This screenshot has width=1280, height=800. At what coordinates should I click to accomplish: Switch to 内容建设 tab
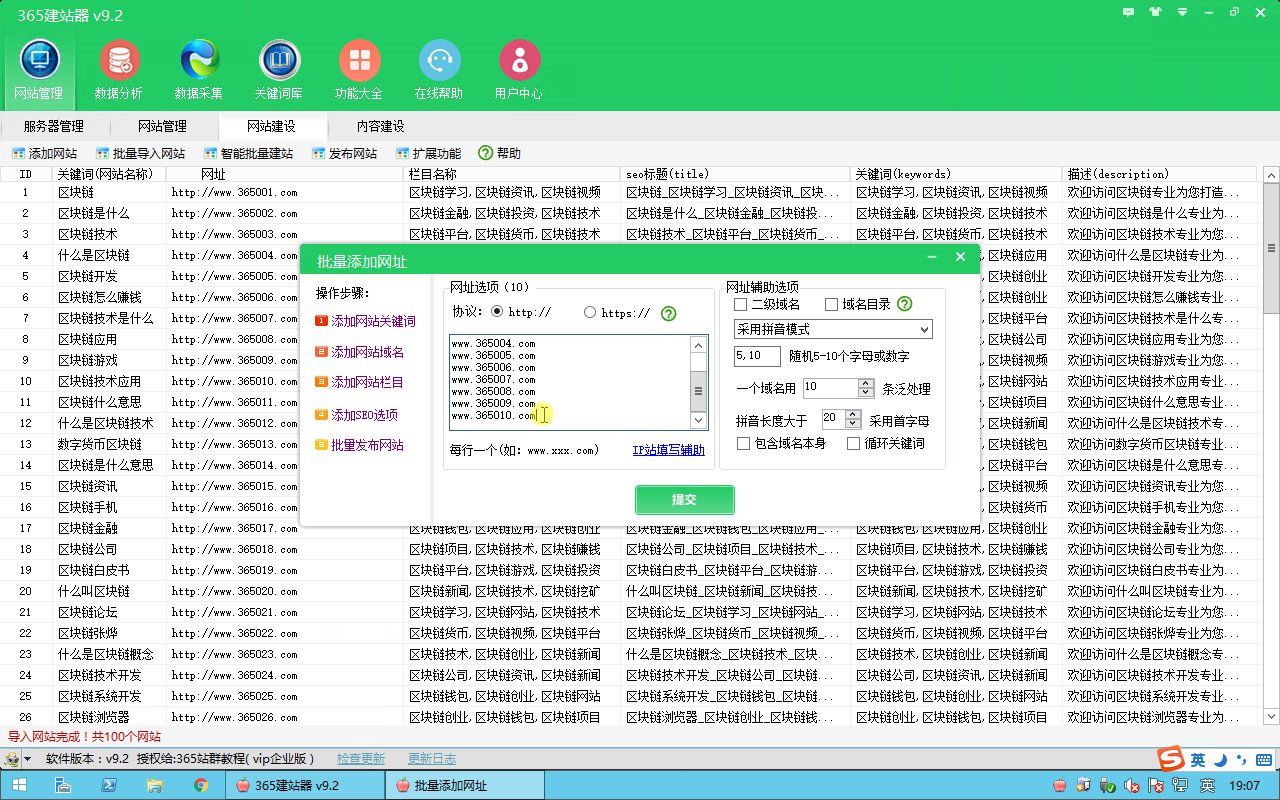pyautogui.click(x=381, y=126)
